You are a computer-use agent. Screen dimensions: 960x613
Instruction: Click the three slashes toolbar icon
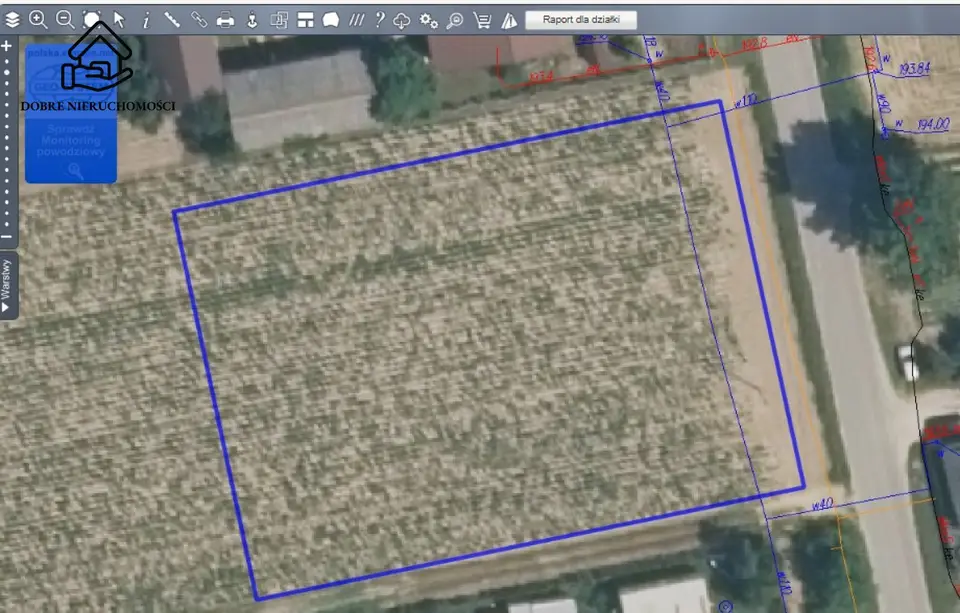click(x=356, y=20)
